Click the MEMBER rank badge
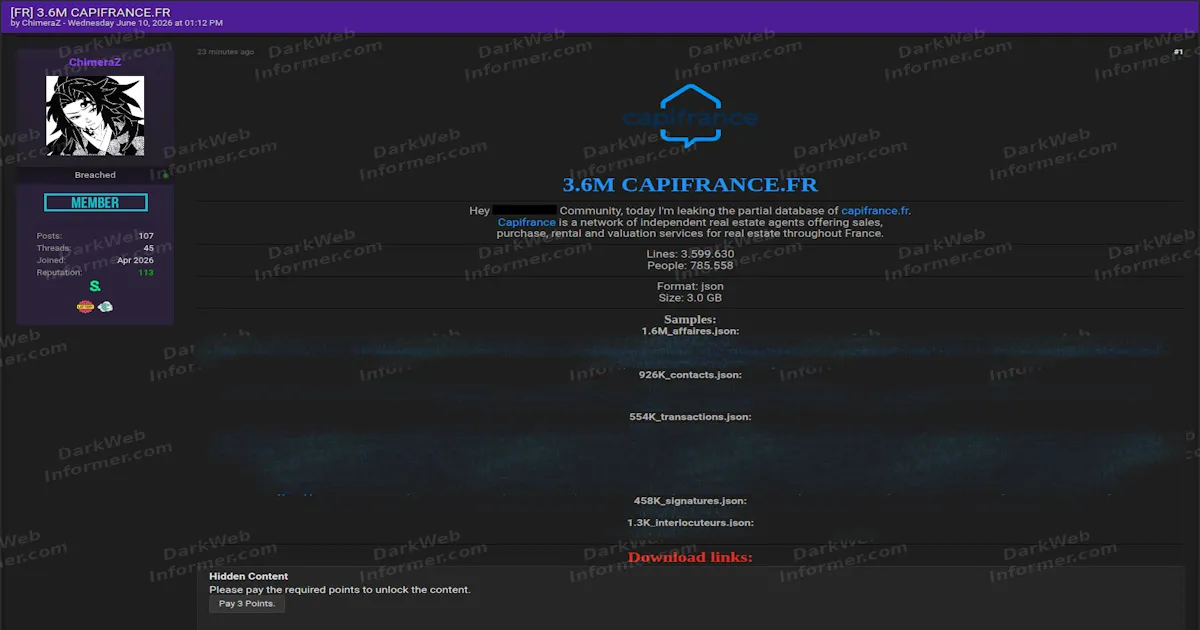This screenshot has width=1200, height=630. [95, 203]
